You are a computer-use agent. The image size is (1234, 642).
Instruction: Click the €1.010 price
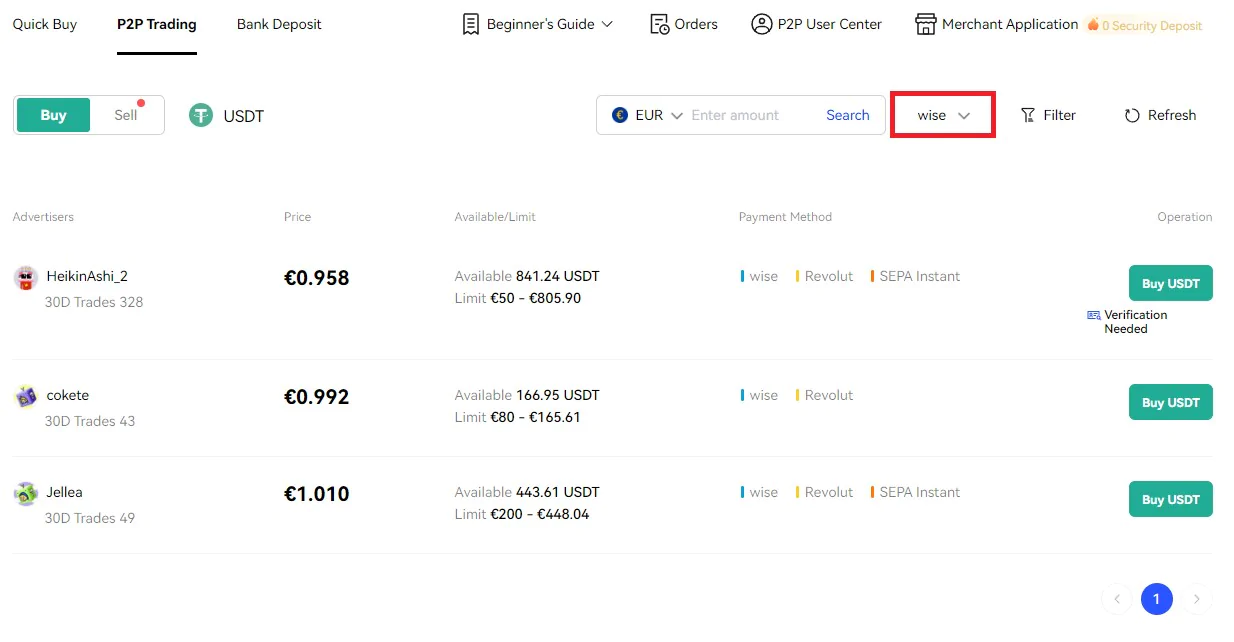pyautogui.click(x=317, y=494)
